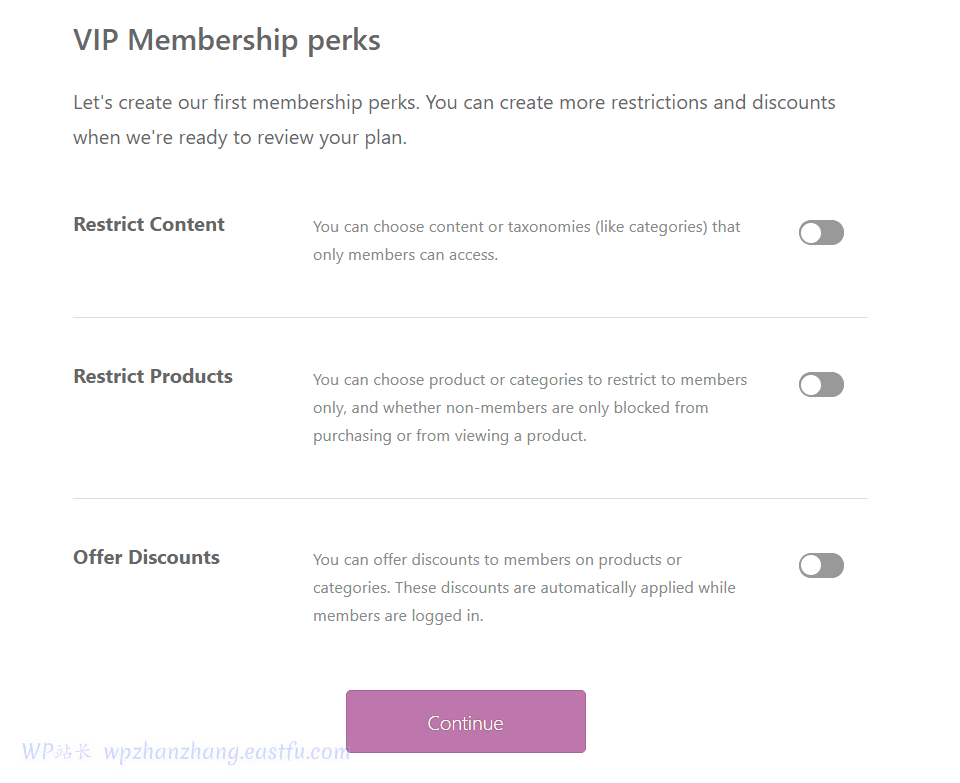Select the Restrict Content label
This screenshot has width=960, height=783.
[x=149, y=224]
